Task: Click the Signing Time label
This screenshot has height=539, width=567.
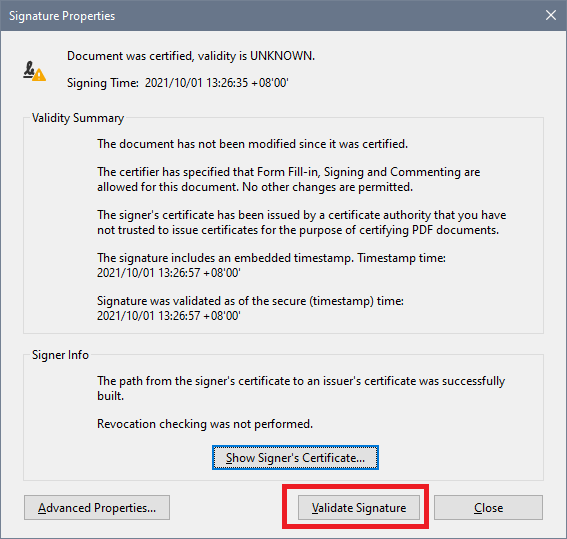Action: point(103,83)
